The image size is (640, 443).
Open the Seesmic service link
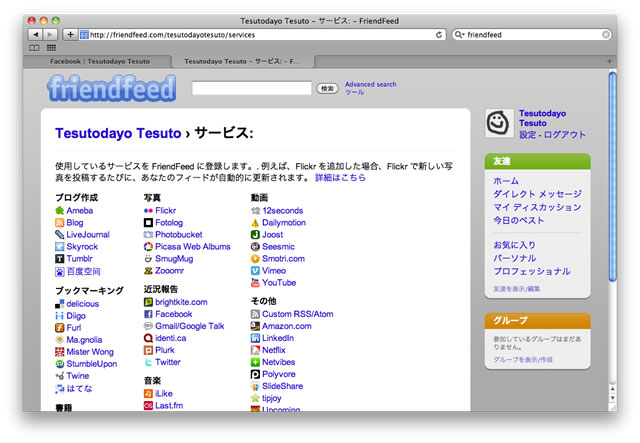coord(278,247)
